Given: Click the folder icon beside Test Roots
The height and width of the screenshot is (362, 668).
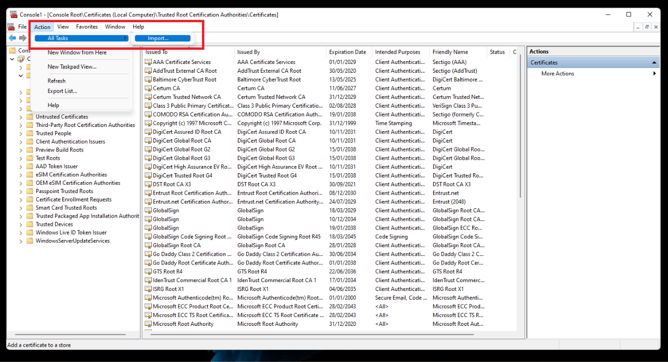Looking at the screenshot, I should click(29, 158).
